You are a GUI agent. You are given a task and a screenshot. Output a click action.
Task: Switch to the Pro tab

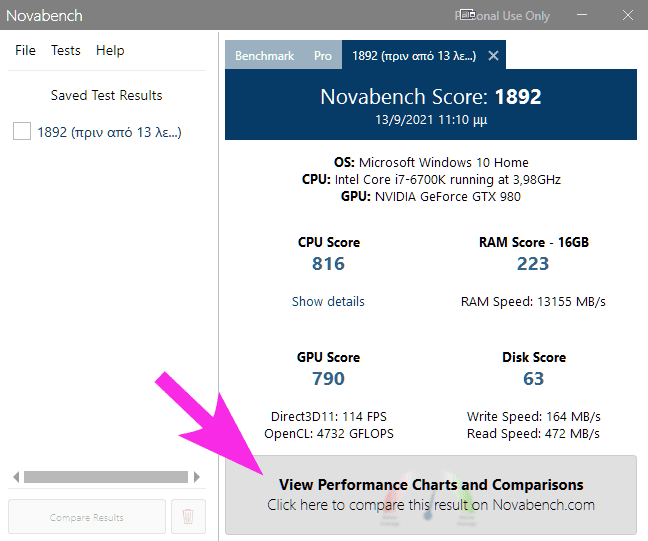point(322,55)
